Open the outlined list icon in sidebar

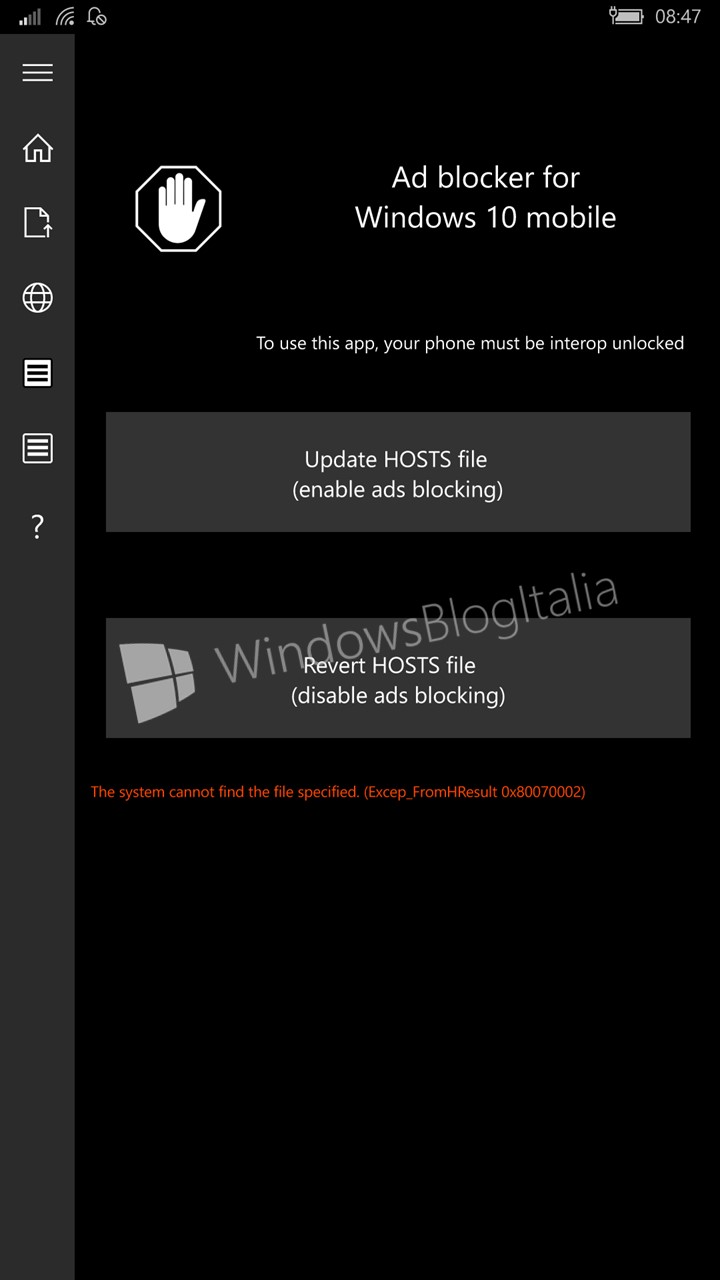[37, 448]
